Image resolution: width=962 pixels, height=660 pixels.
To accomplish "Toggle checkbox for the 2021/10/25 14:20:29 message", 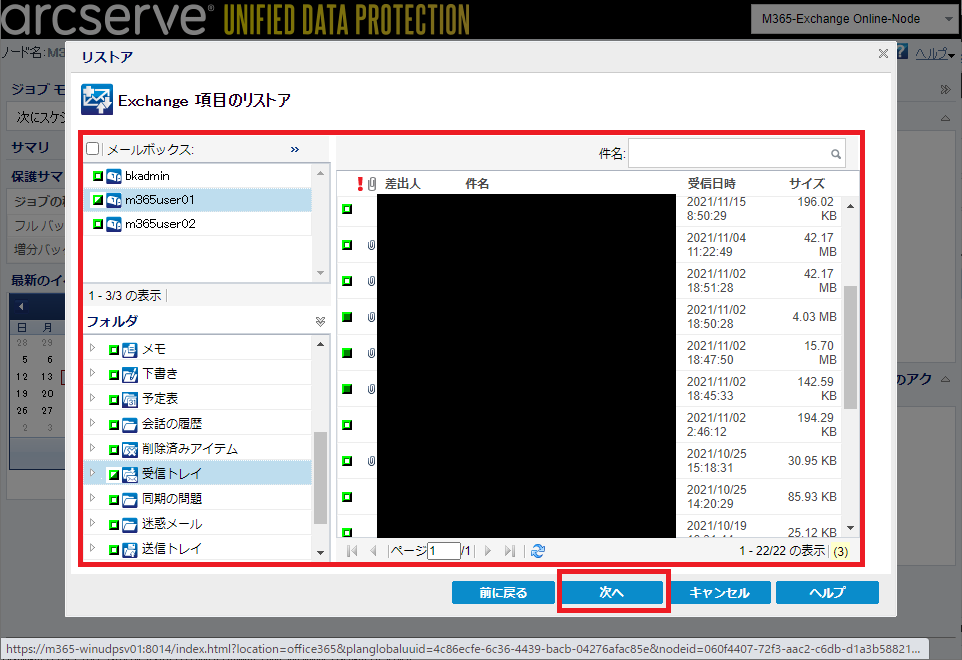I will pos(347,497).
